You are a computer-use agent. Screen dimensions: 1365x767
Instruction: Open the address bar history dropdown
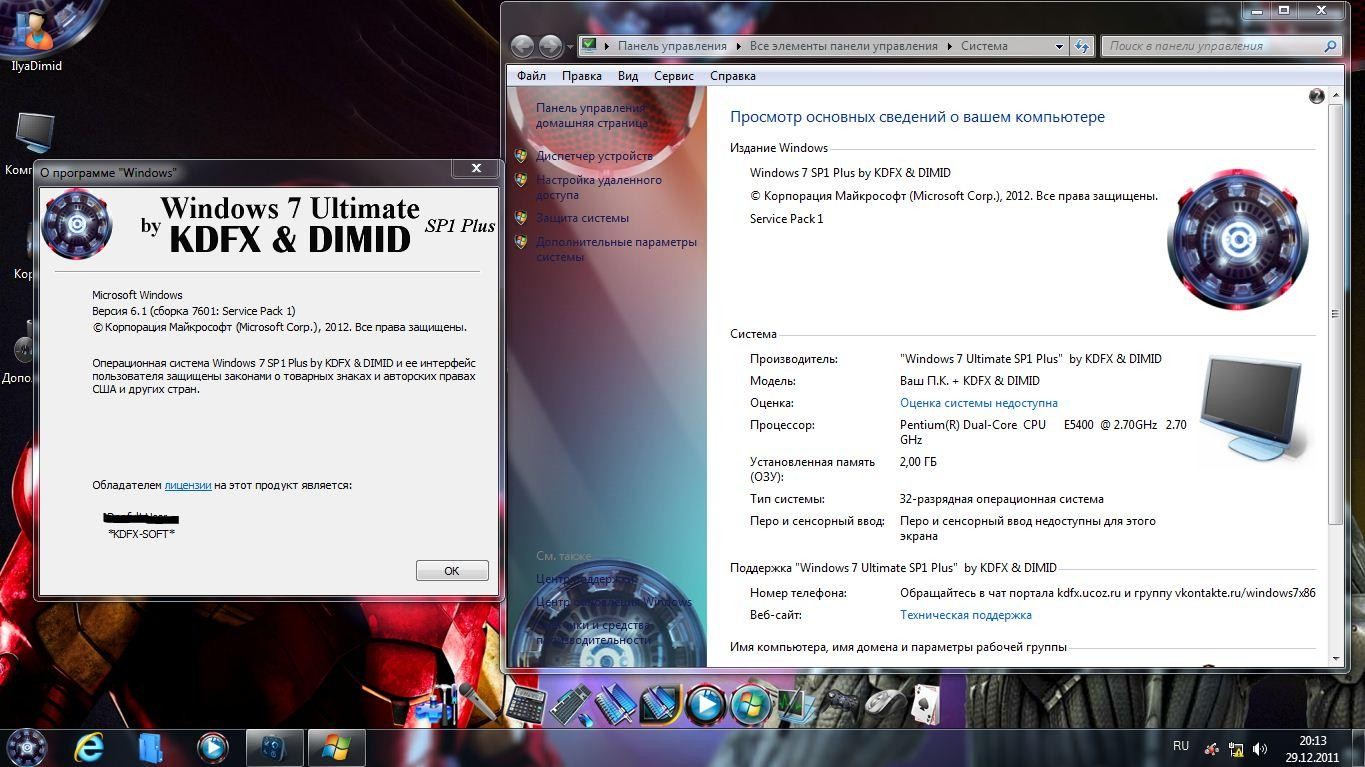(1059, 46)
